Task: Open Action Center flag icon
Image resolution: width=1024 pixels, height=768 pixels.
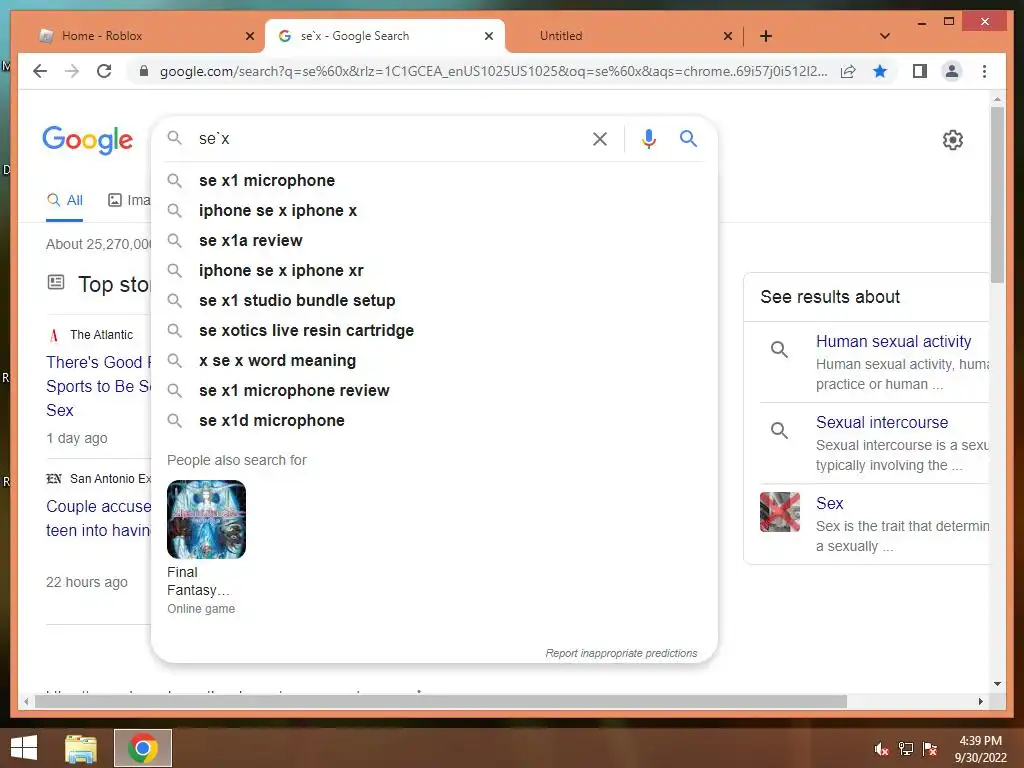Action: pos(930,749)
